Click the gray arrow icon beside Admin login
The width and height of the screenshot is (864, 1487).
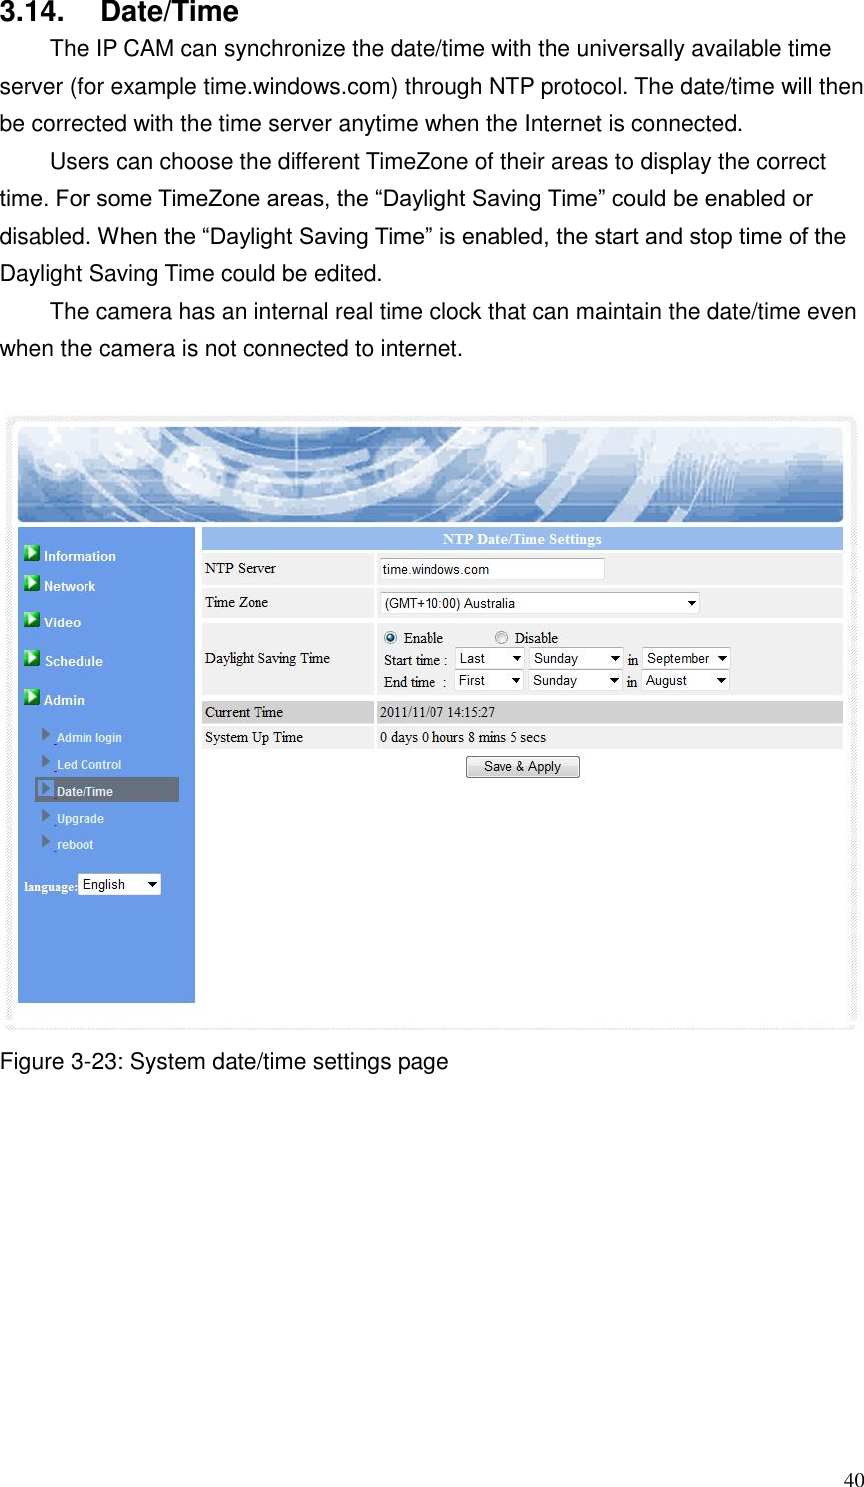(46, 735)
